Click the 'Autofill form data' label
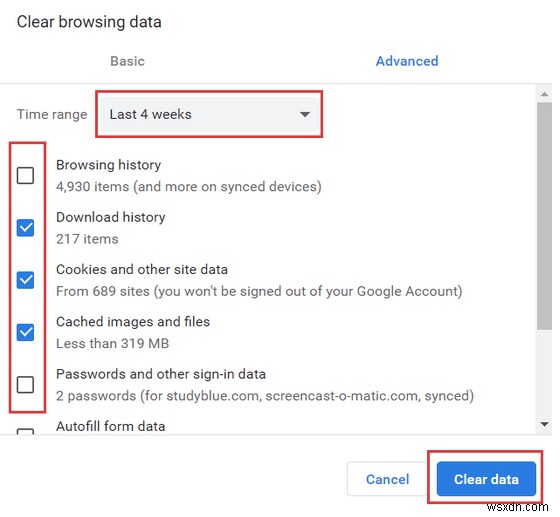Viewport: 560px width, 517px height. 111,426
